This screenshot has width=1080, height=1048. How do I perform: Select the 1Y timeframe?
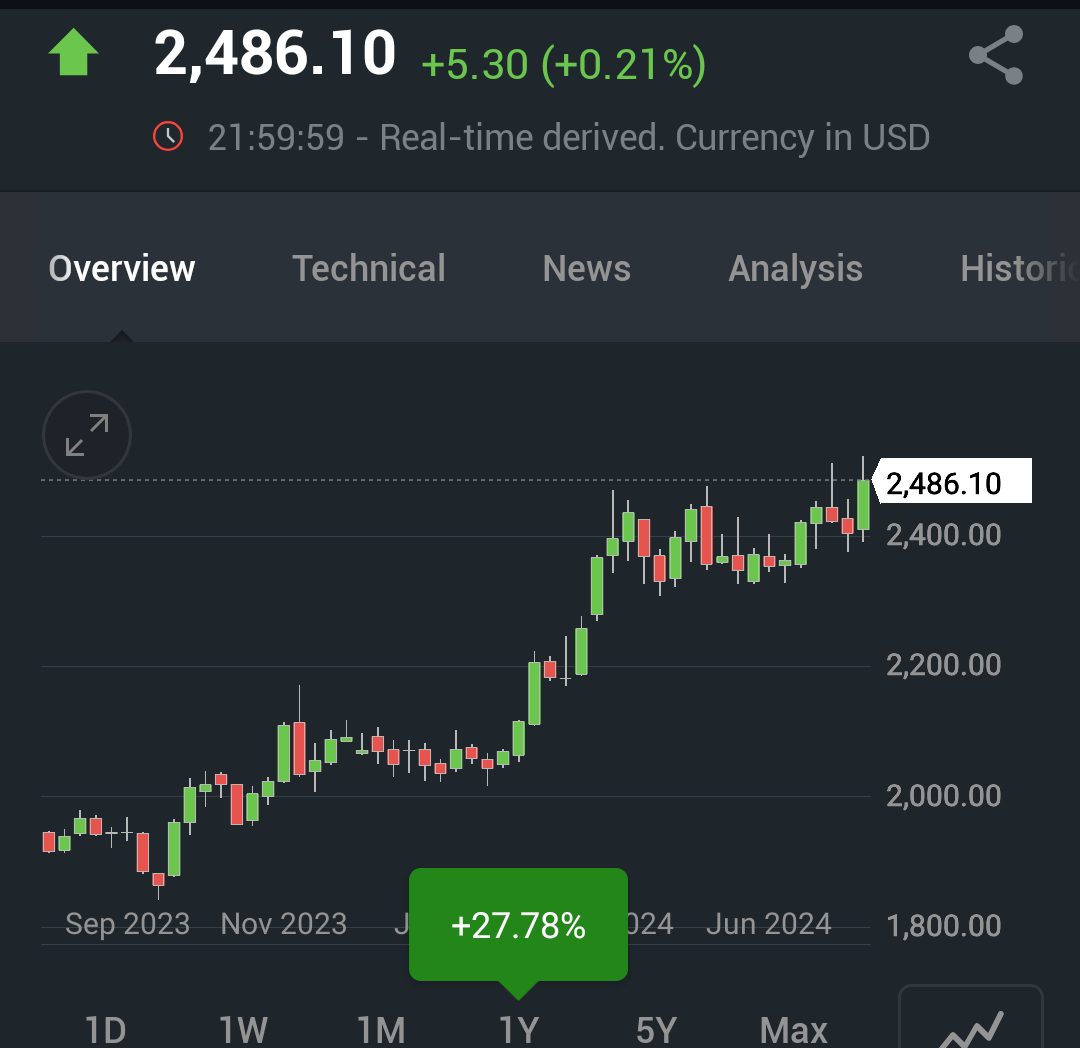[519, 1030]
